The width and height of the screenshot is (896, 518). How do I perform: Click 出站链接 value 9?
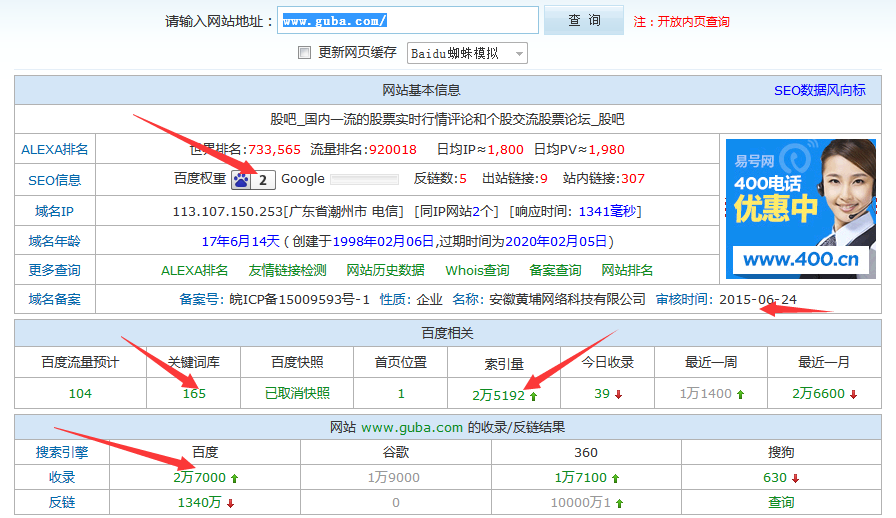tap(544, 179)
